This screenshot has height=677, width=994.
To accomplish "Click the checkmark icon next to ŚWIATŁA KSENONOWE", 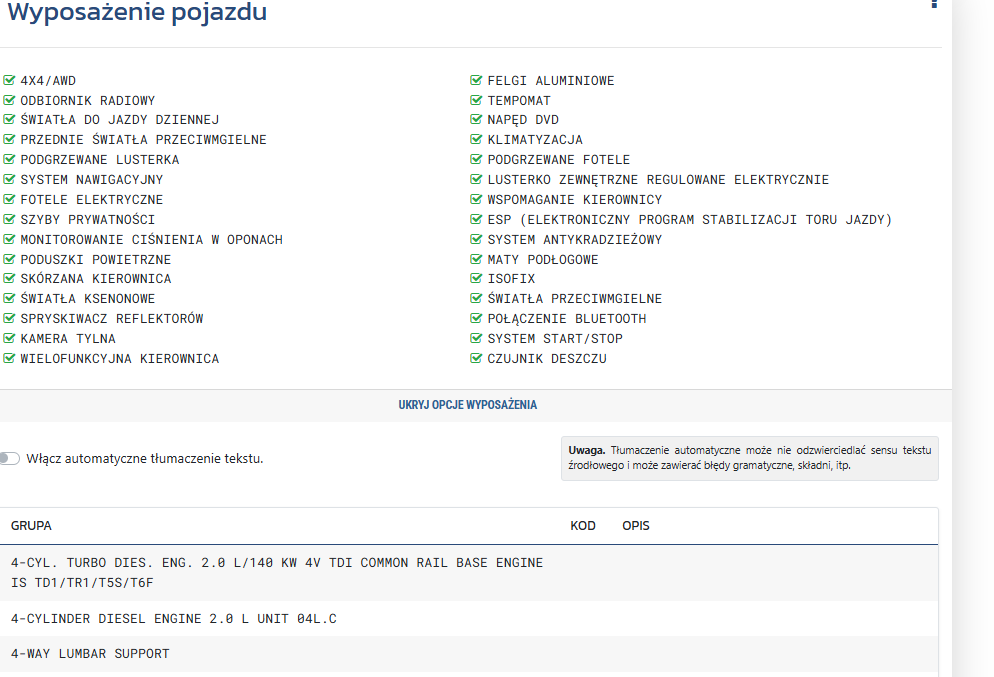I will pos(10,299).
